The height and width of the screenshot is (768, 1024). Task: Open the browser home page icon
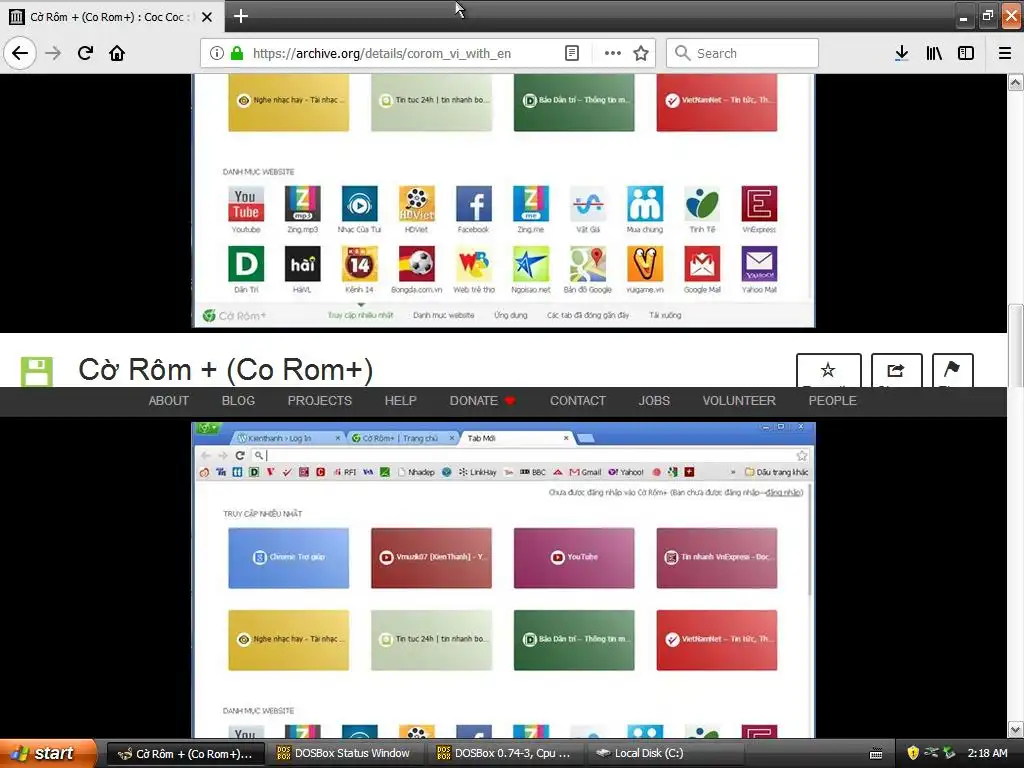click(x=117, y=53)
